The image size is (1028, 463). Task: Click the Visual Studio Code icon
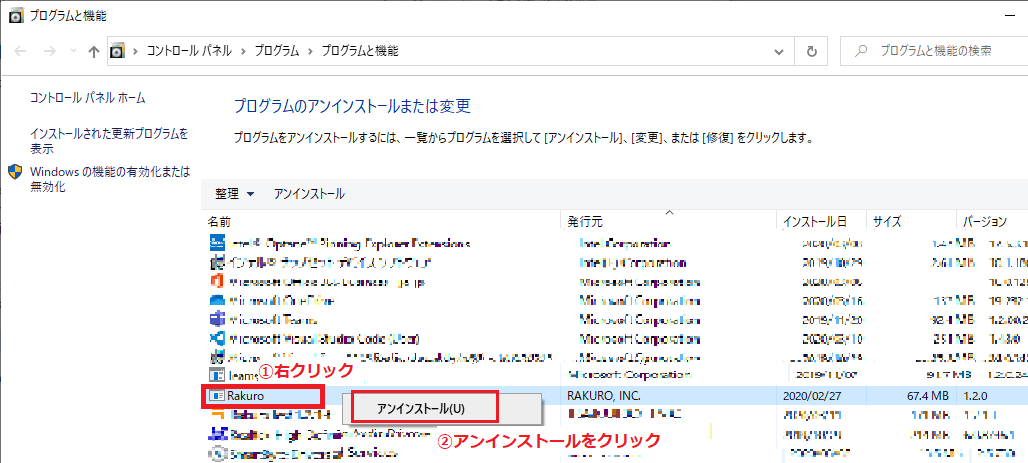(216, 339)
